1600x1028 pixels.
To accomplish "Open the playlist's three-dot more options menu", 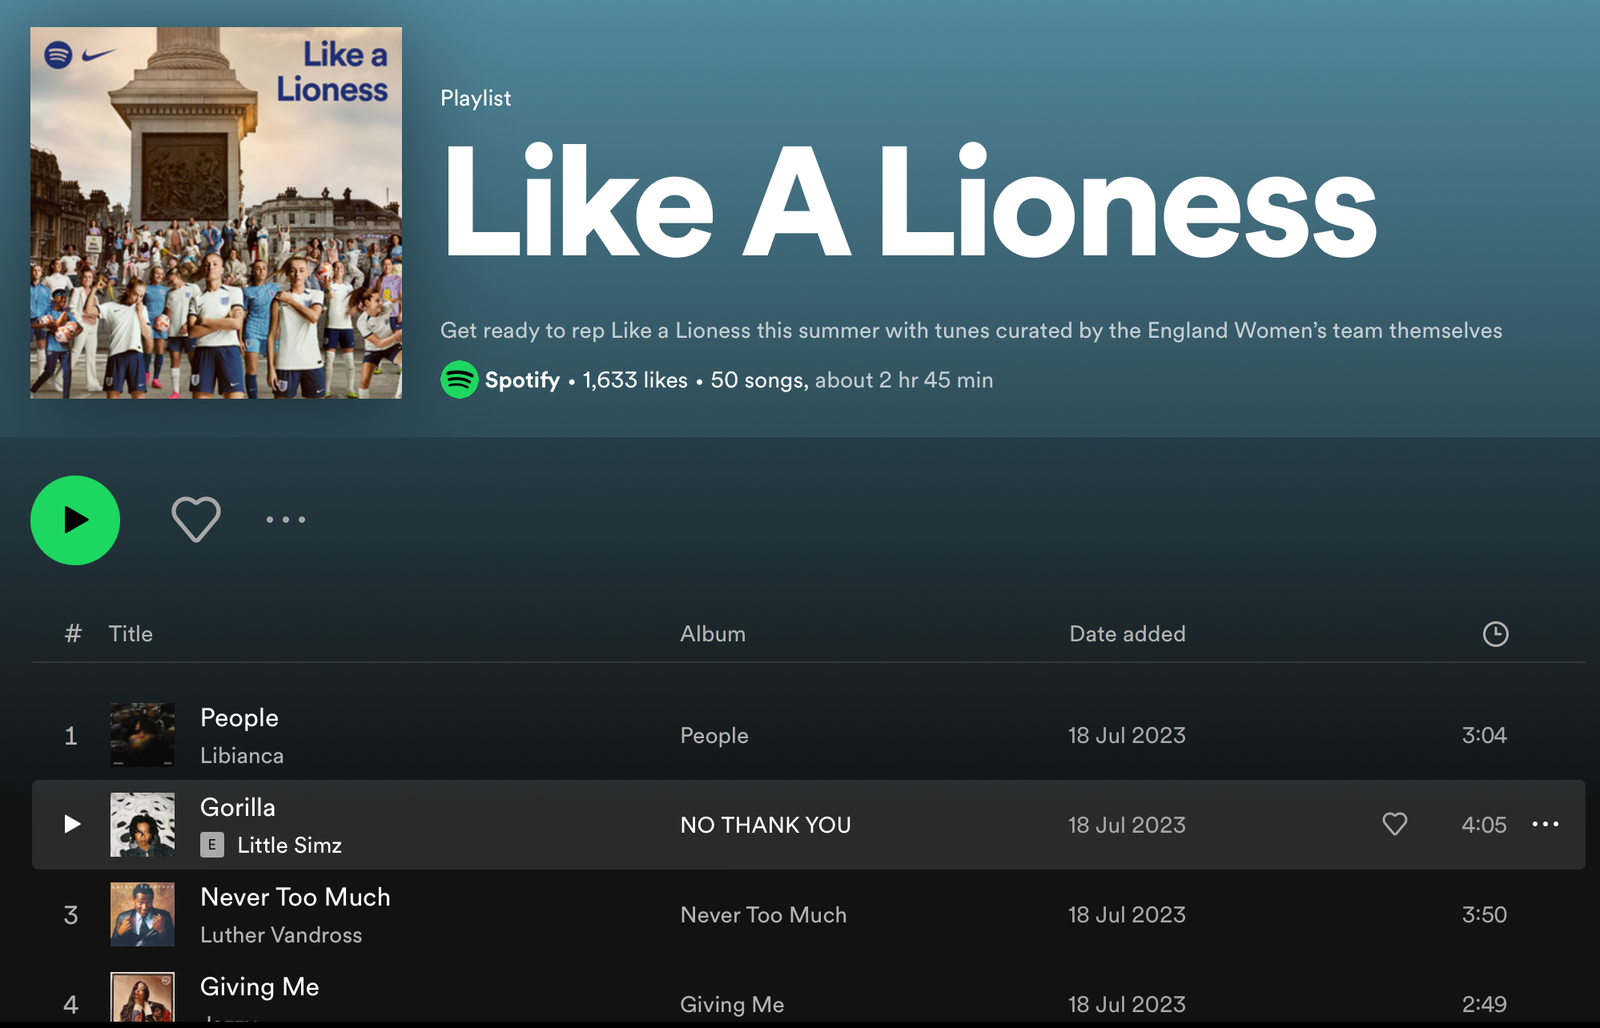I will [x=285, y=519].
